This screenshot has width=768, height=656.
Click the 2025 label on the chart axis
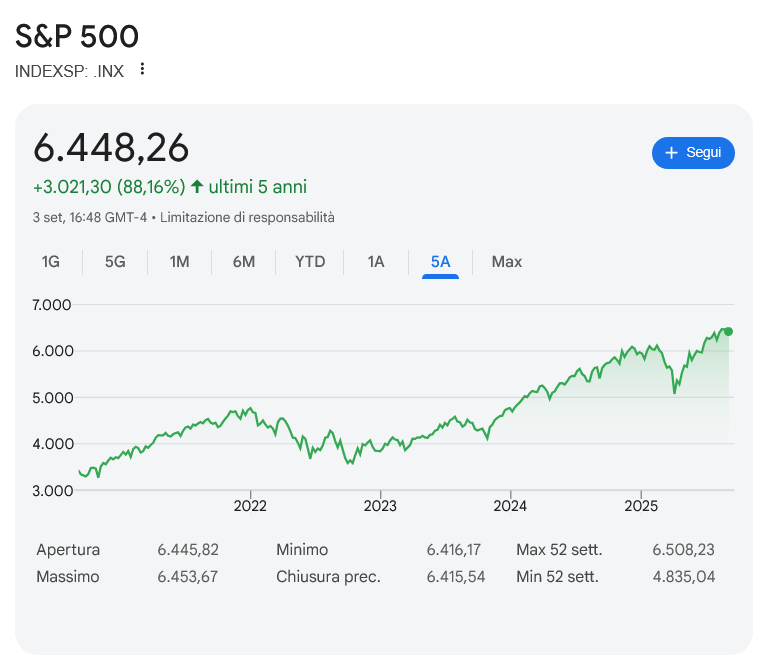click(x=640, y=505)
